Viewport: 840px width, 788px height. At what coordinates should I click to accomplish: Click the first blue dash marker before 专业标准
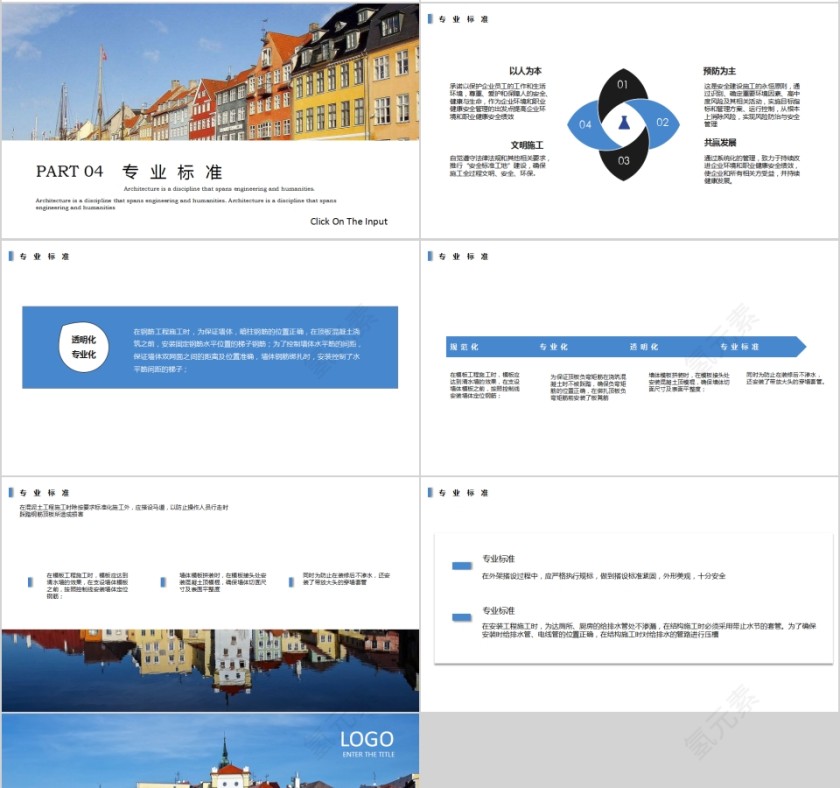coord(461,566)
